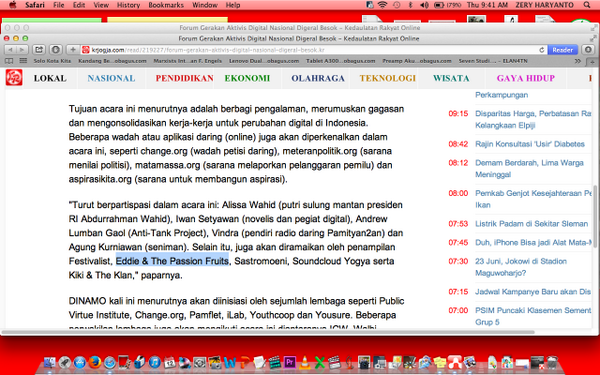Screen dimensions: 600x375
Task: Open the Bluetooth status icon
Action: point(411,5)
